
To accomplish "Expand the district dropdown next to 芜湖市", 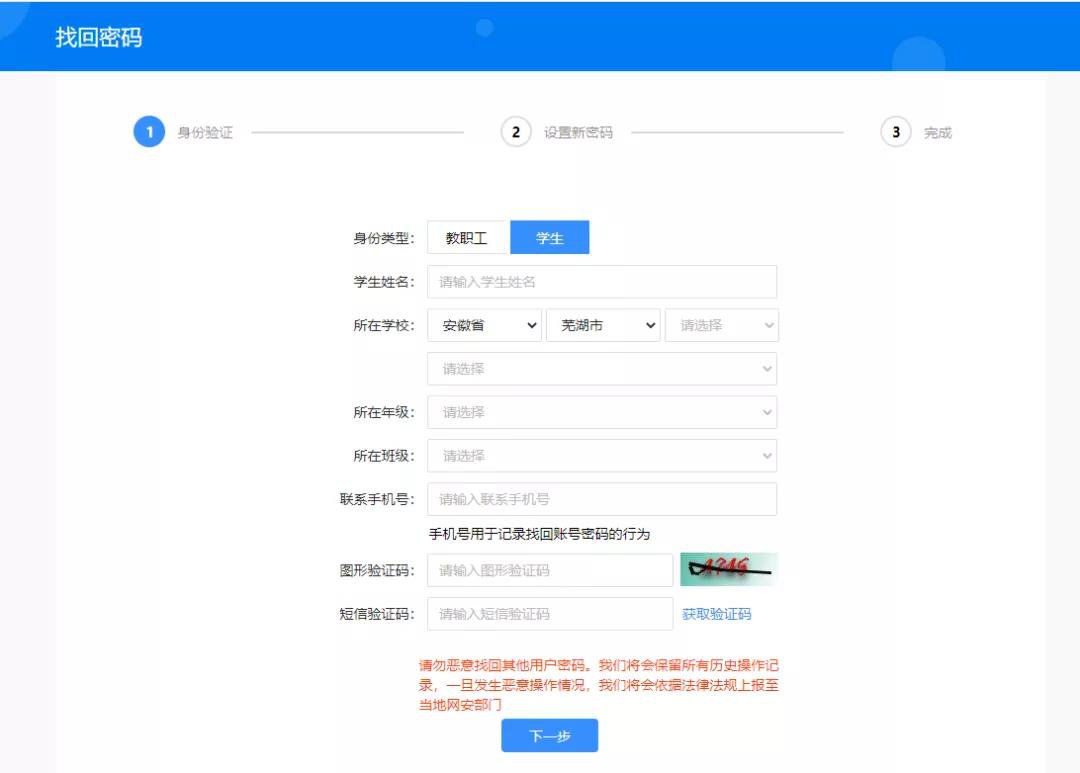I will coord(721,325).
